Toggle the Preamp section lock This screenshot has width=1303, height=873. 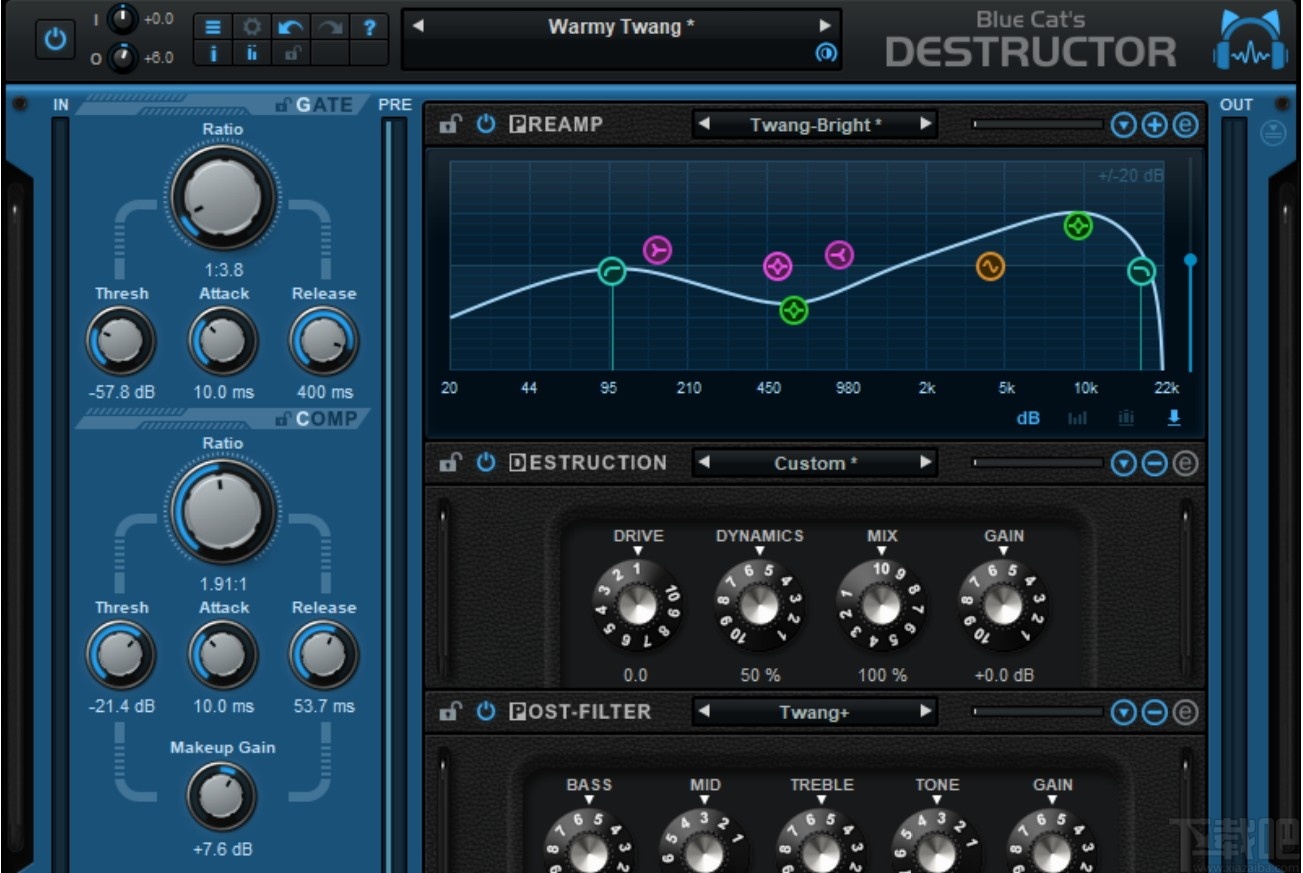pyautogui.click(x=451, y=125)
